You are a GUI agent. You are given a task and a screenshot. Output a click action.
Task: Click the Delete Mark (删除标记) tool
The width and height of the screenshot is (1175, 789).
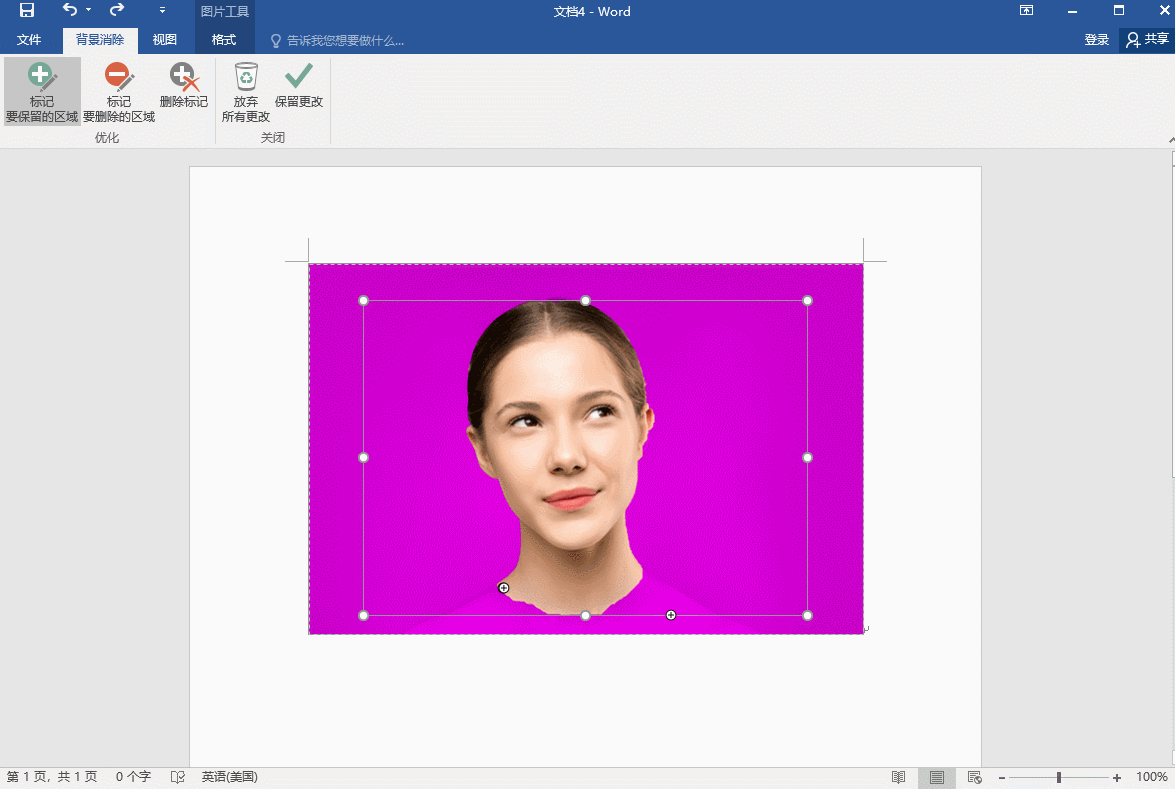pyautogui.click(x=184, y=85)
